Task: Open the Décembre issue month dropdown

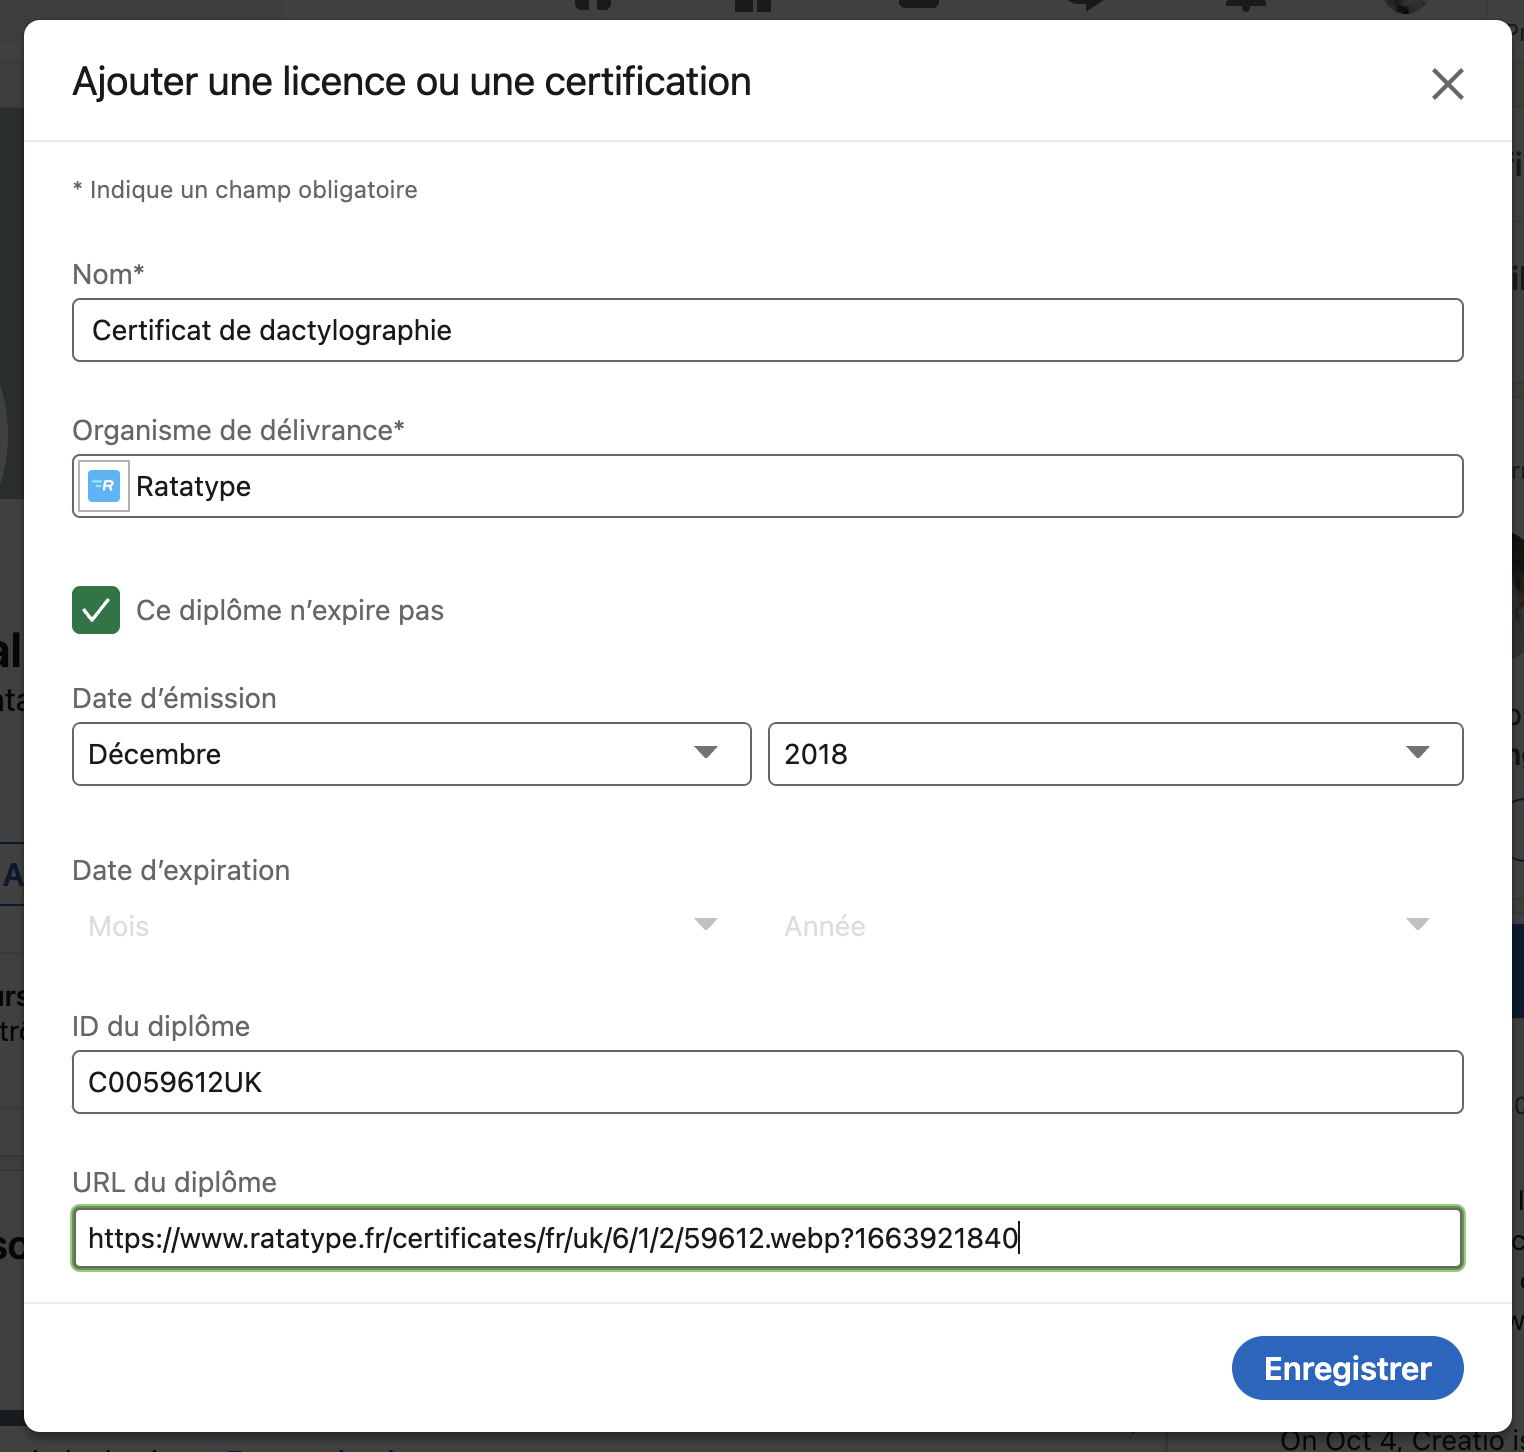Action: [411, 754]
